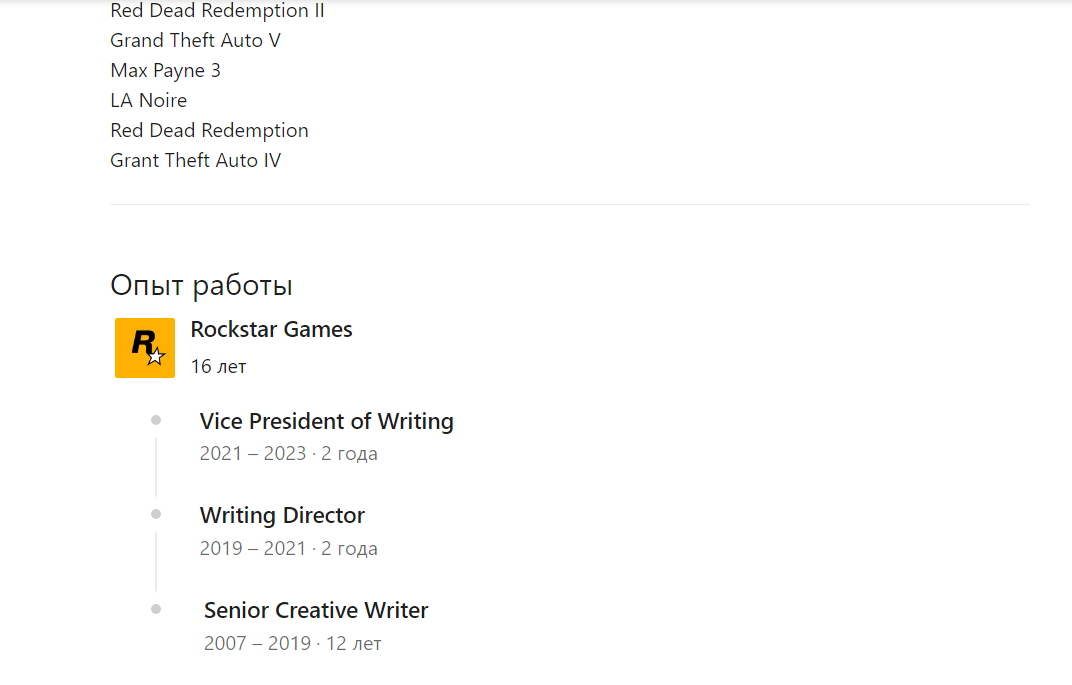Open the Rockstar Games company name
Image resolution: width=1072 pixels, height=685 pixels.
pyautogui.click(x=271, y=330)
